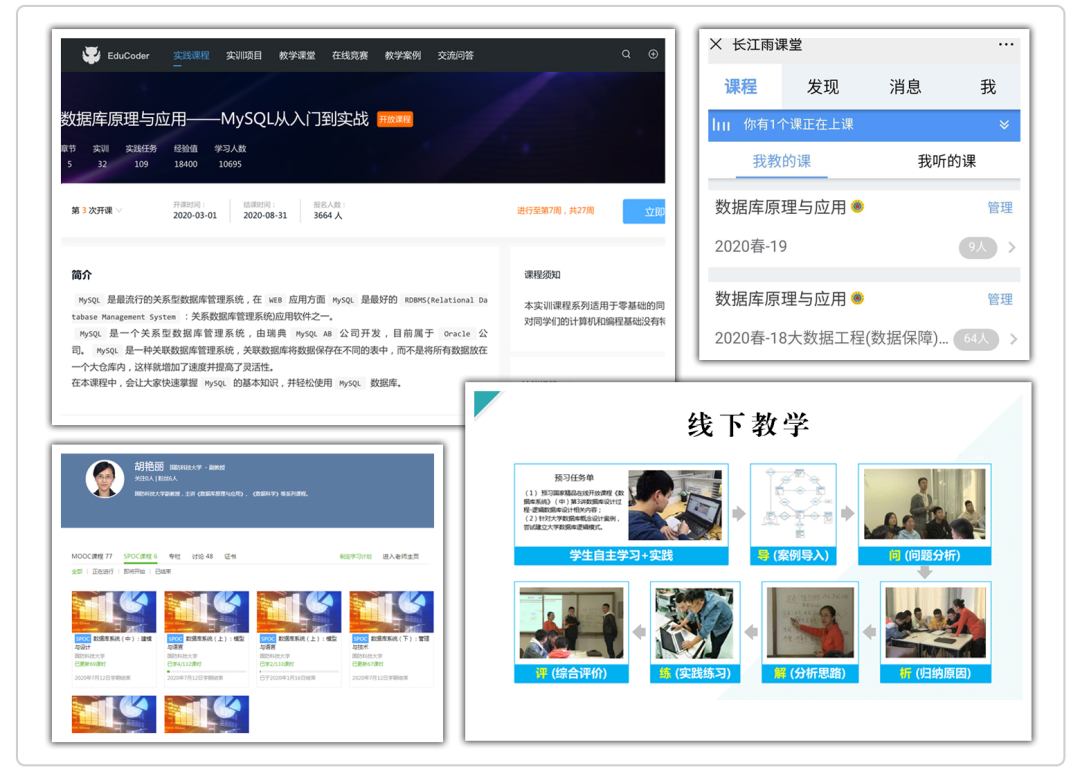Click the 经验值 18400 statistic
This screenshot has width=1080, height=774.
click(x=185, y=156)
